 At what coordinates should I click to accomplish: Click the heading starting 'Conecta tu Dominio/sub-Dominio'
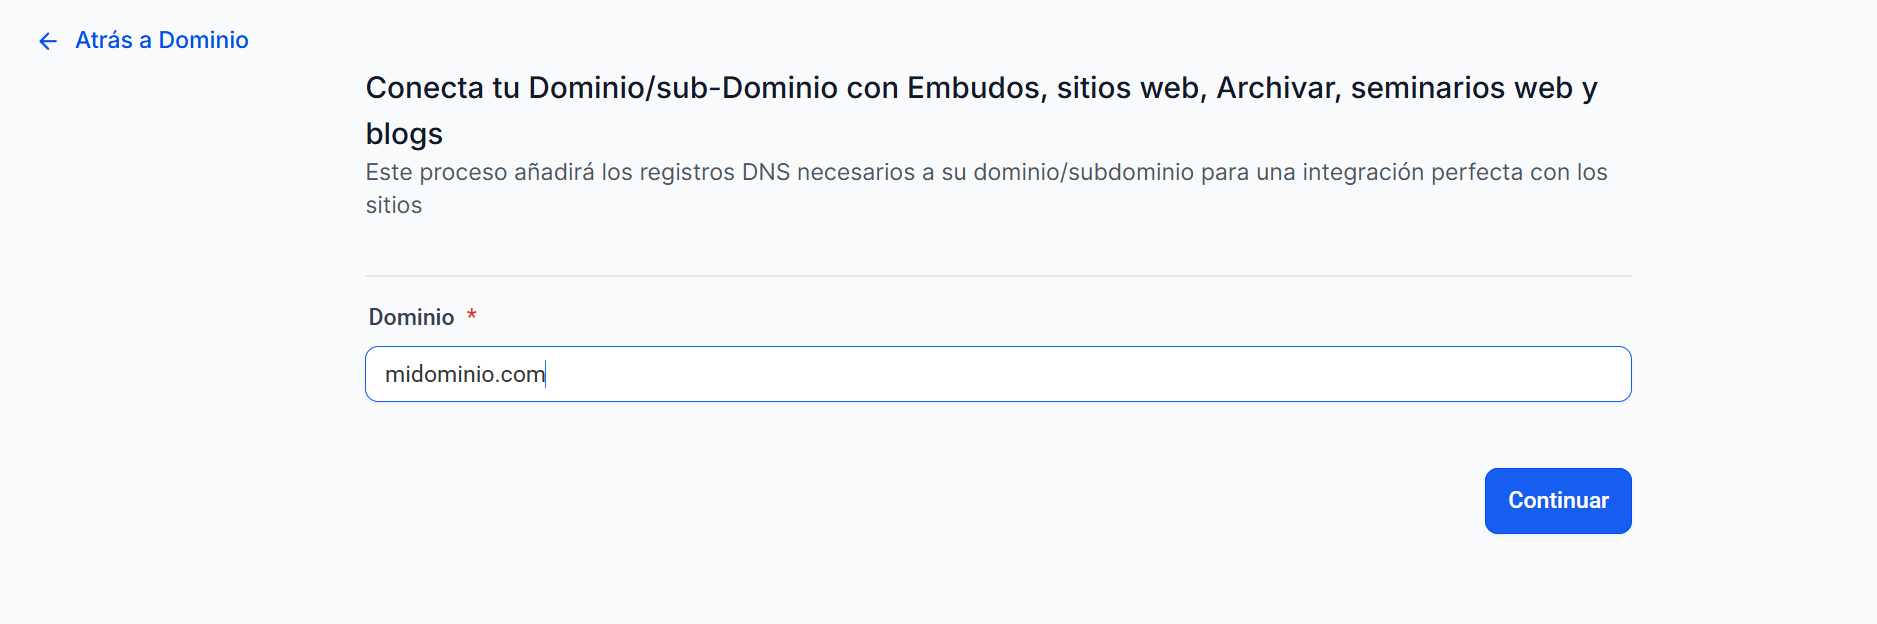coord(980,88)
